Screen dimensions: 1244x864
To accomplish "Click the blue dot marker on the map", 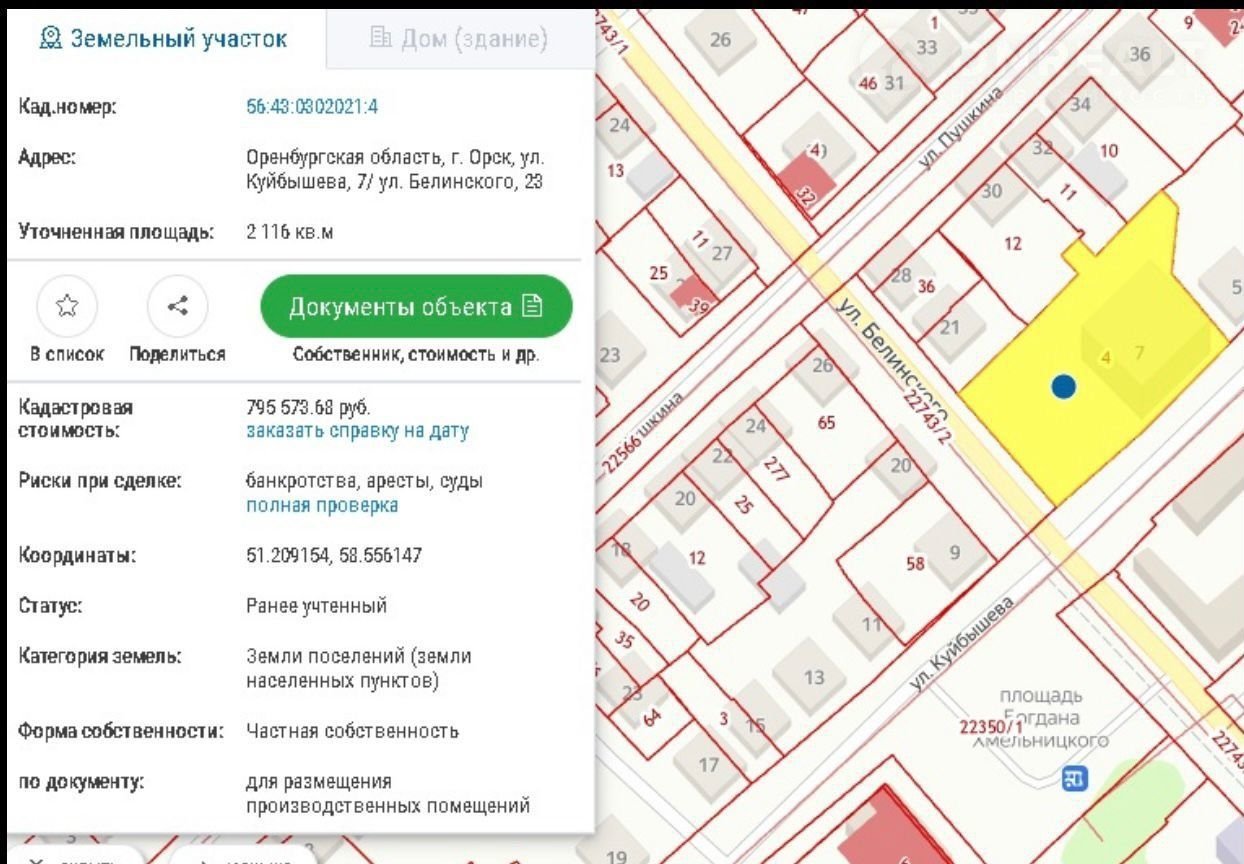I will tap(1064, 387).
